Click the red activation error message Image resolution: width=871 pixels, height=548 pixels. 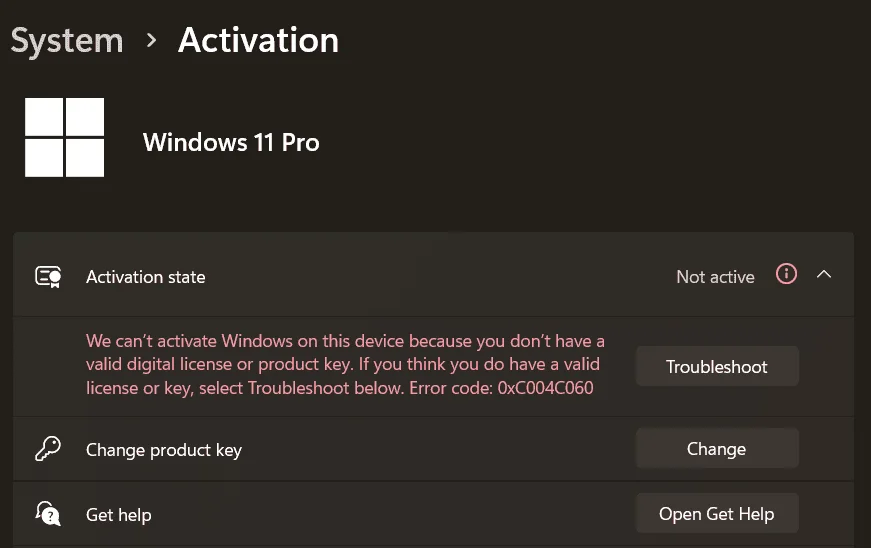[345, 364]
